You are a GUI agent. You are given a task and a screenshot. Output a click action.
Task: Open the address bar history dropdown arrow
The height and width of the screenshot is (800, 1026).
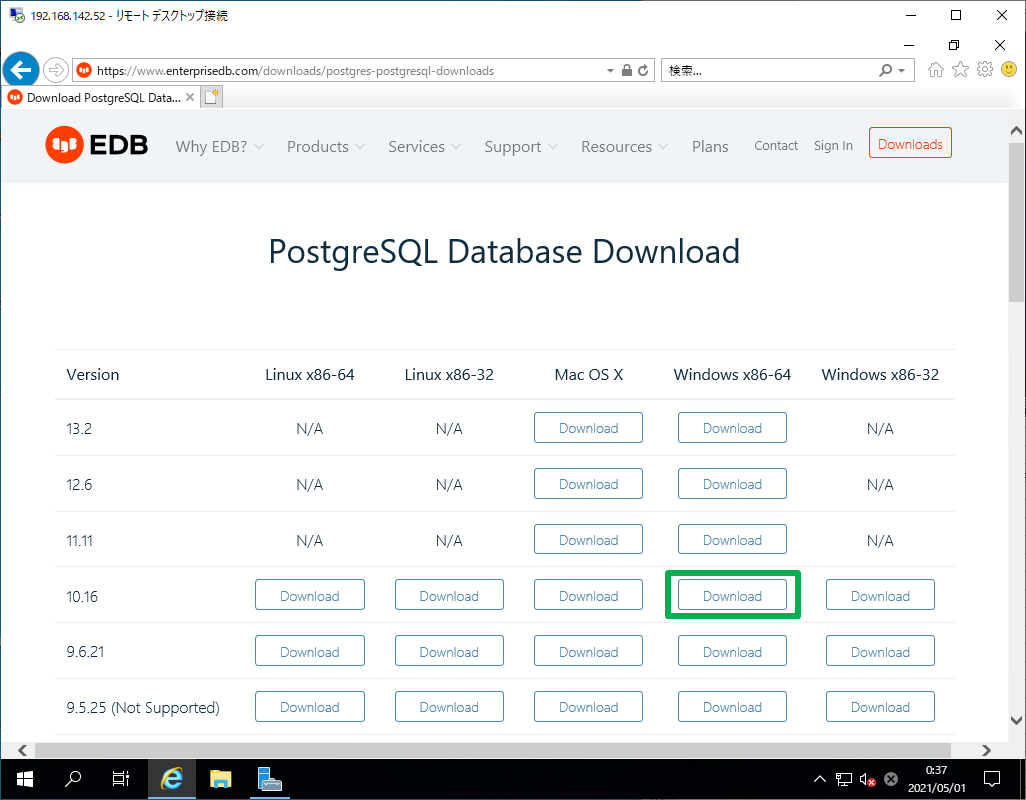pyautogui.click(x=610, y=70)
